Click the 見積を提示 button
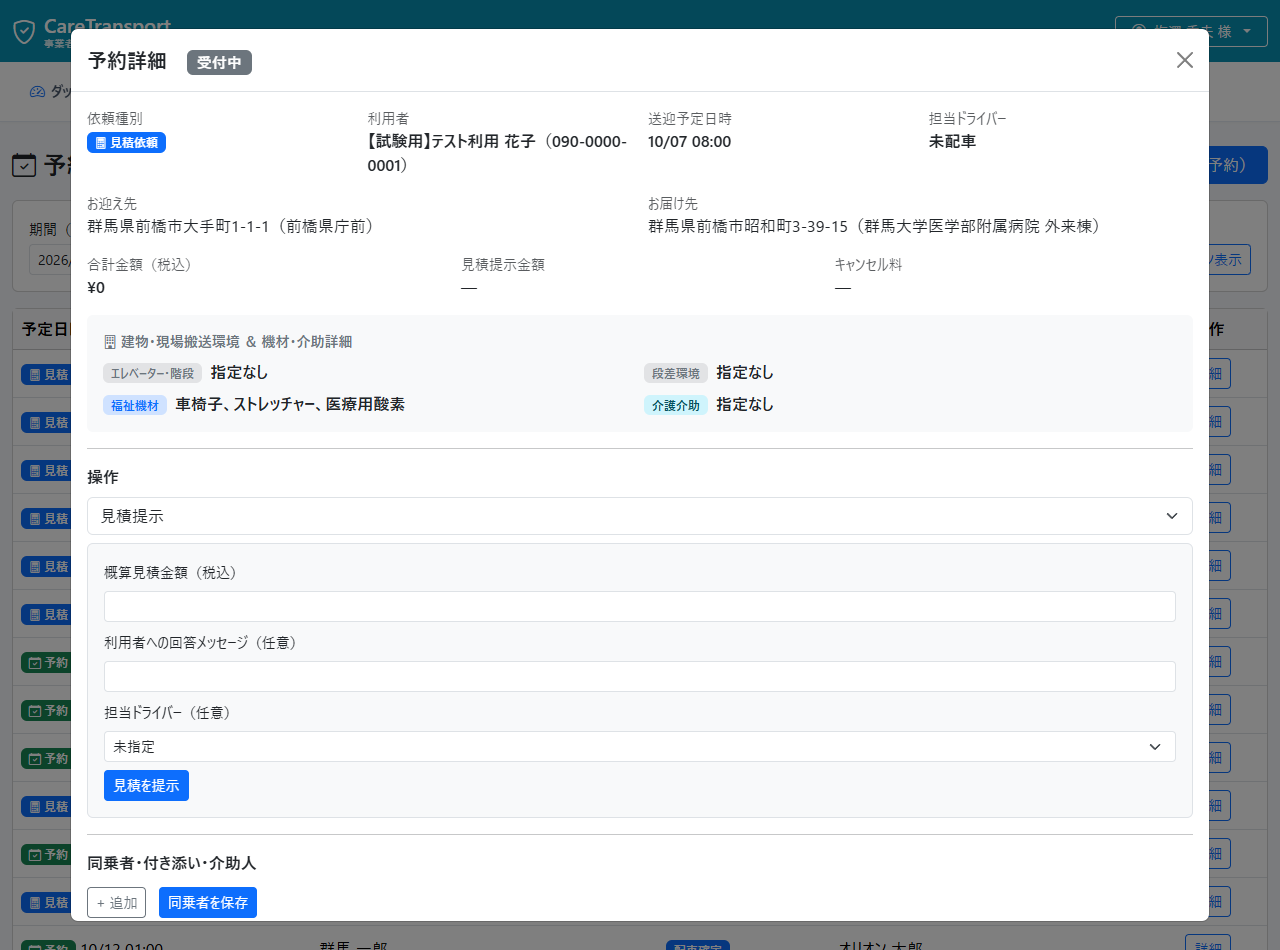The width and height of the screenshot is (1280, 950). click(146, 786)
